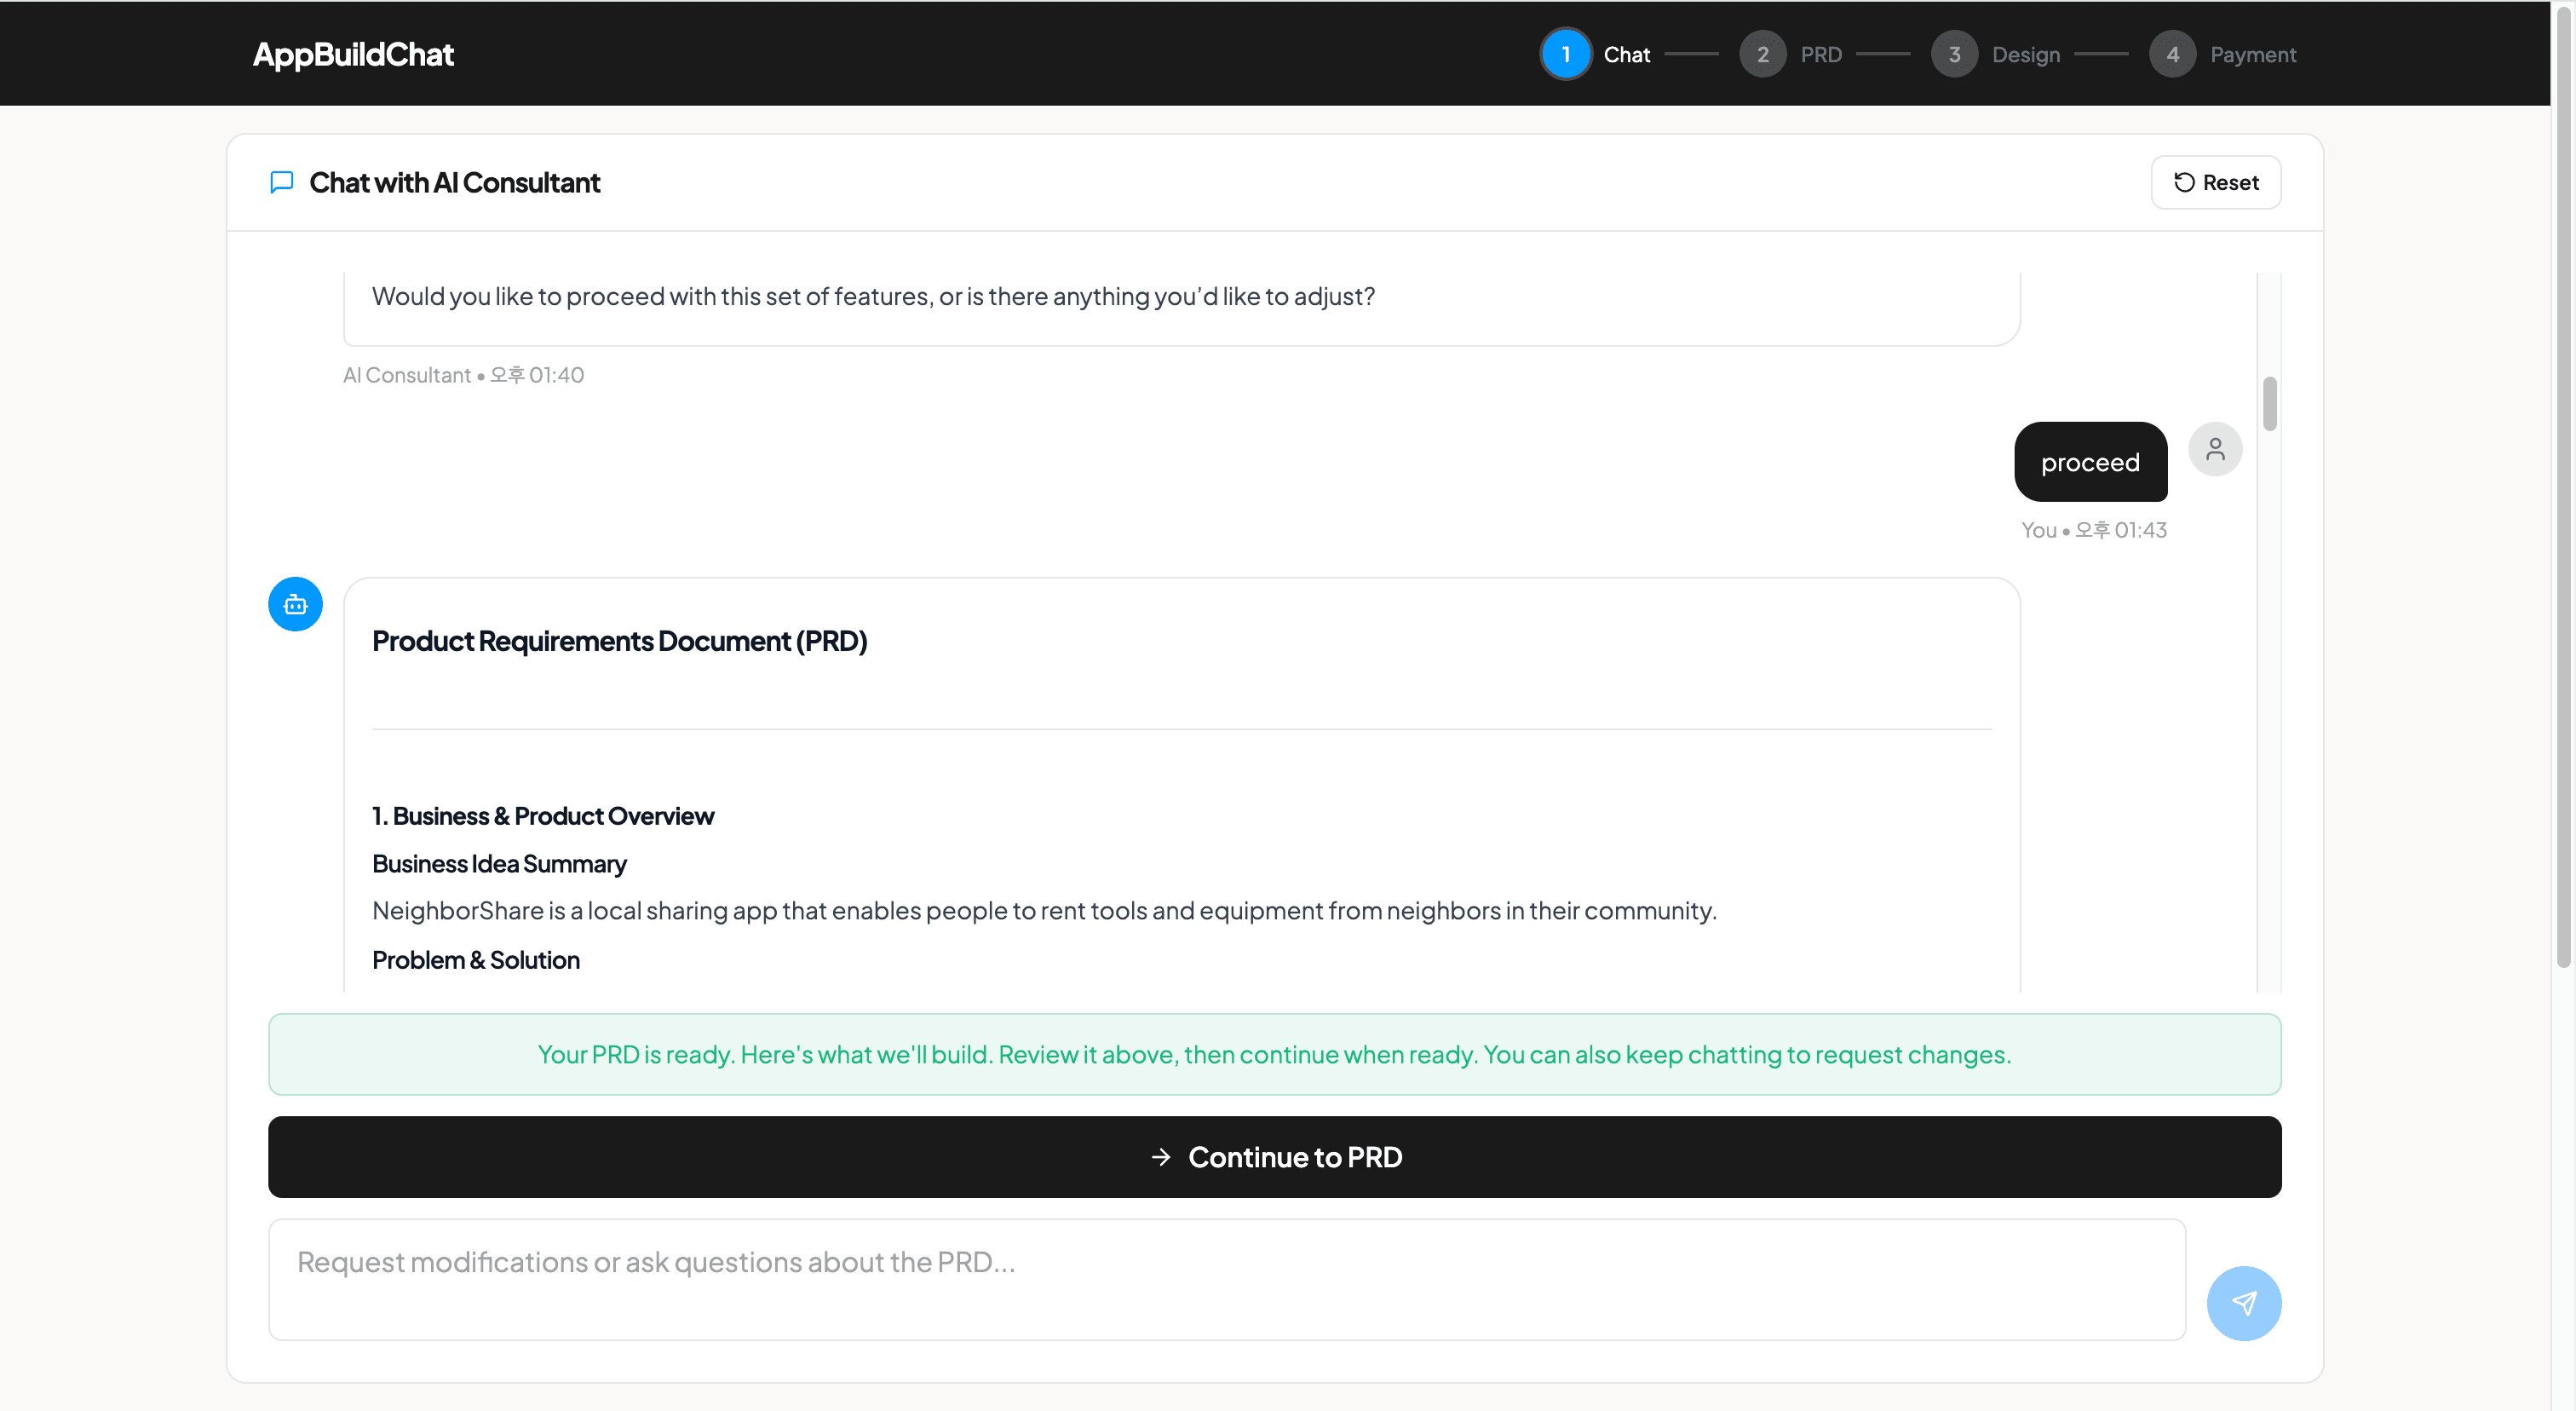Go to the Chat step label

(x=1627, y=55)
